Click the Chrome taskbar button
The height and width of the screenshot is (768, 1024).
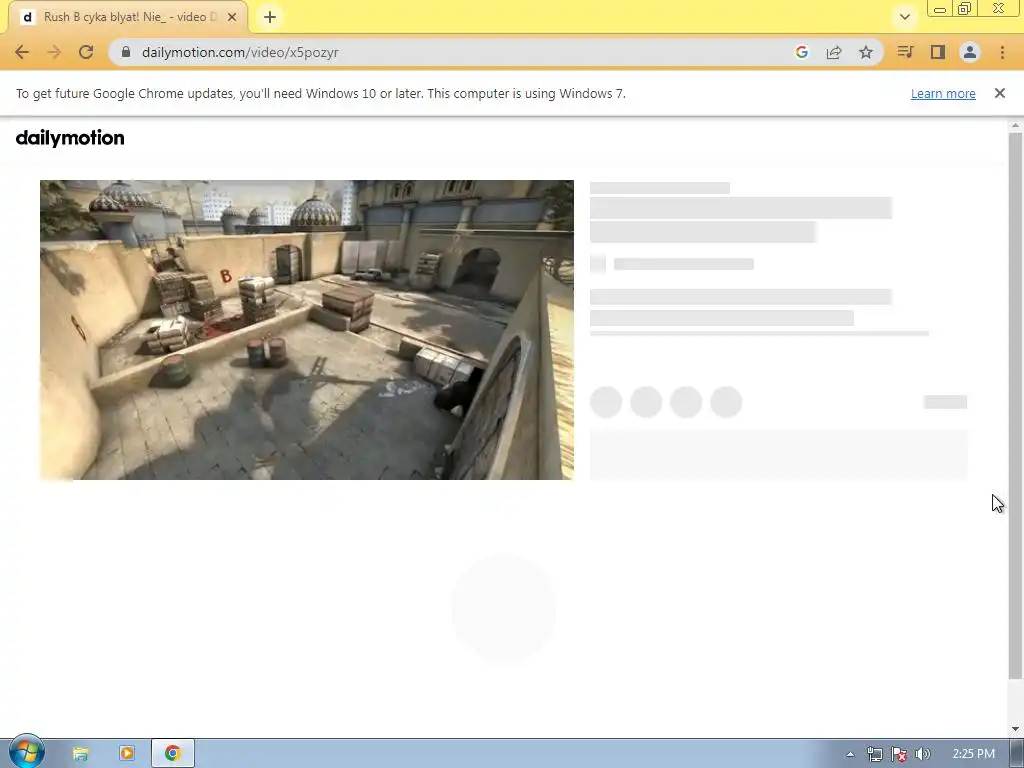click(172, 754)
